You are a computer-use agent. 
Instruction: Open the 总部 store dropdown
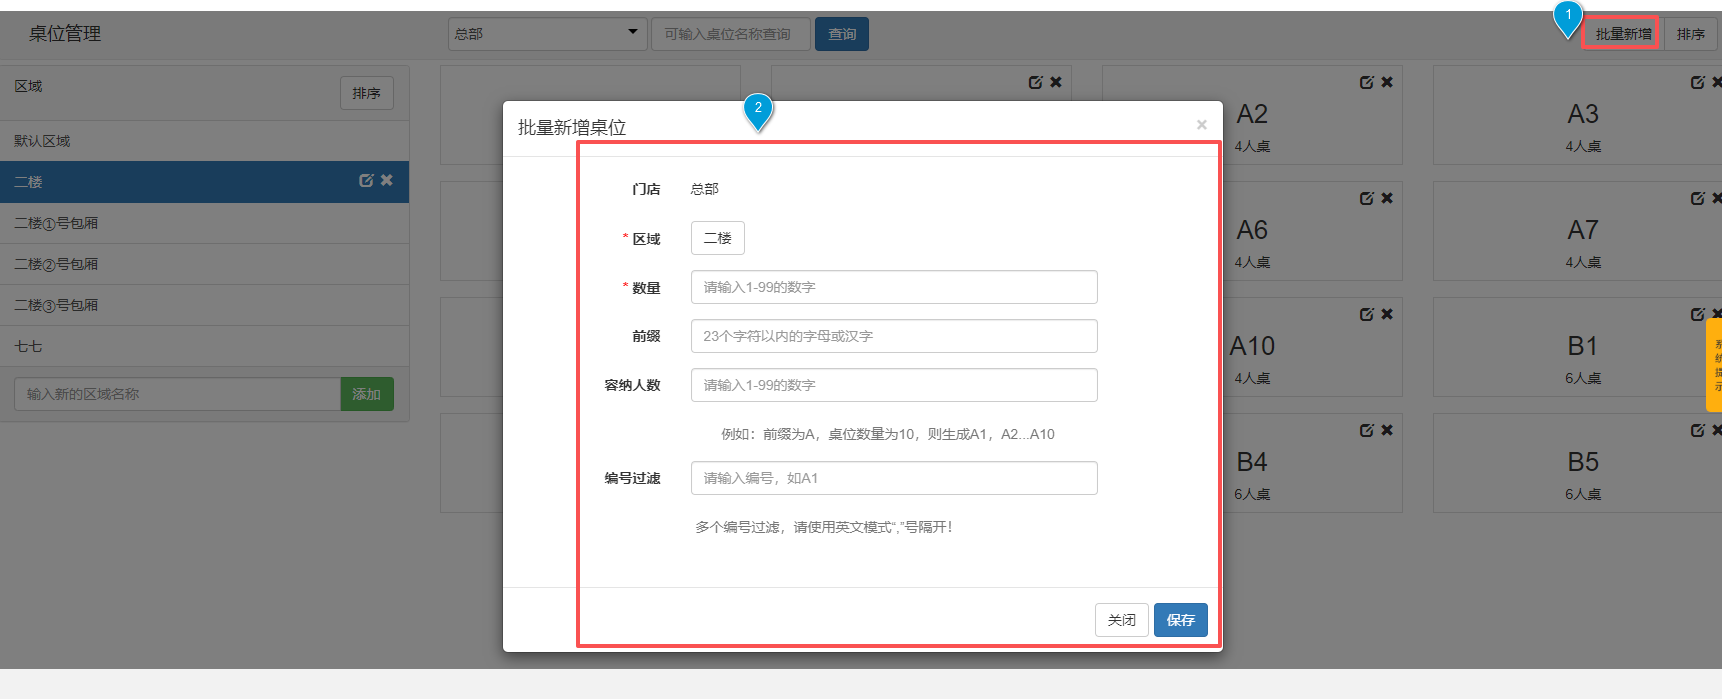[x=546, y=34]
